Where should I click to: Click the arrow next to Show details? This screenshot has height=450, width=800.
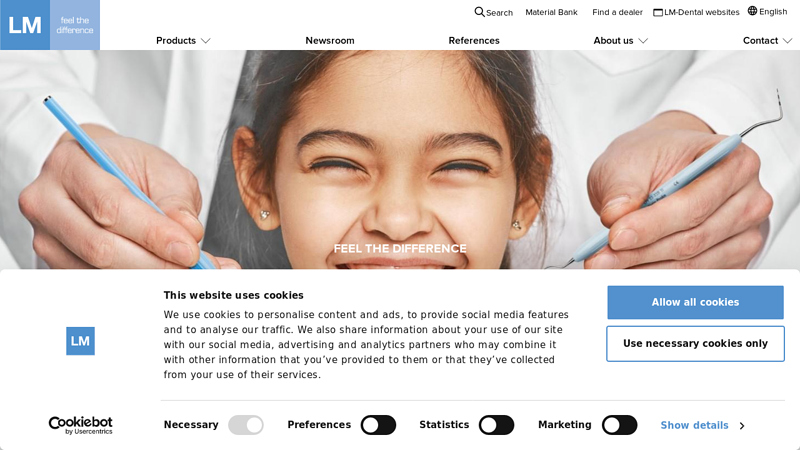(x=742, y=426)
